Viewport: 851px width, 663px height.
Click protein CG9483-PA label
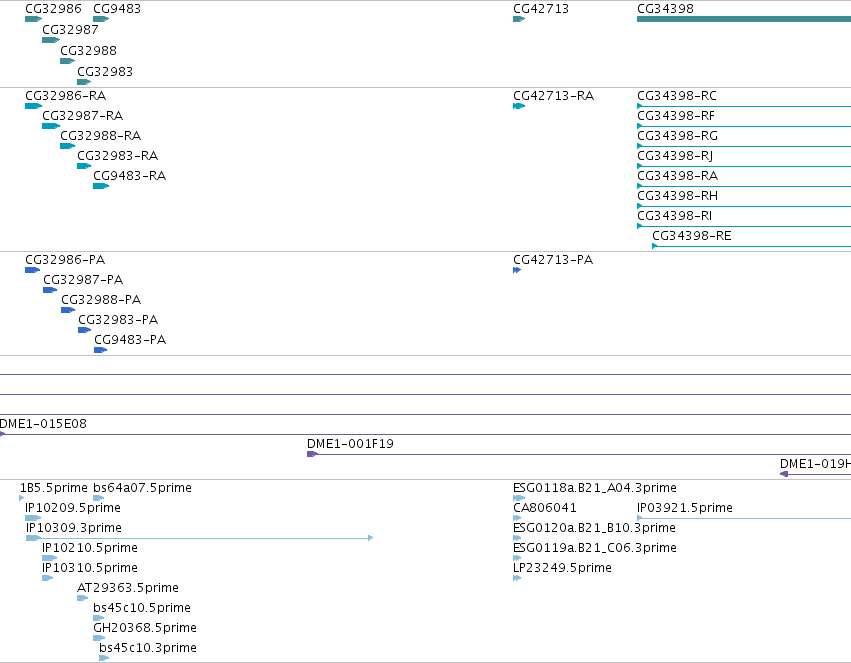coord(130,341)
